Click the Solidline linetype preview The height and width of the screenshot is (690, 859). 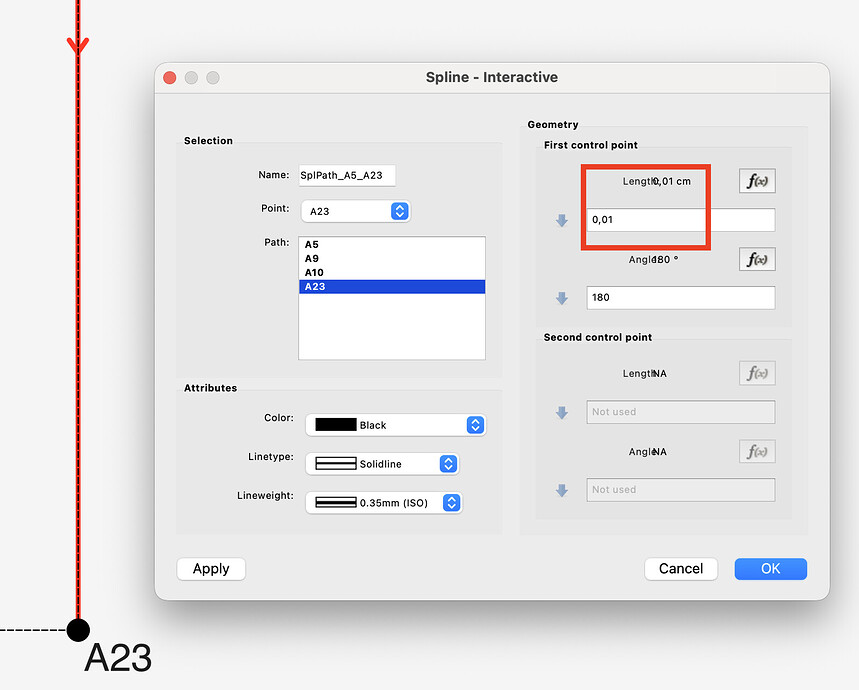point(336,464)
